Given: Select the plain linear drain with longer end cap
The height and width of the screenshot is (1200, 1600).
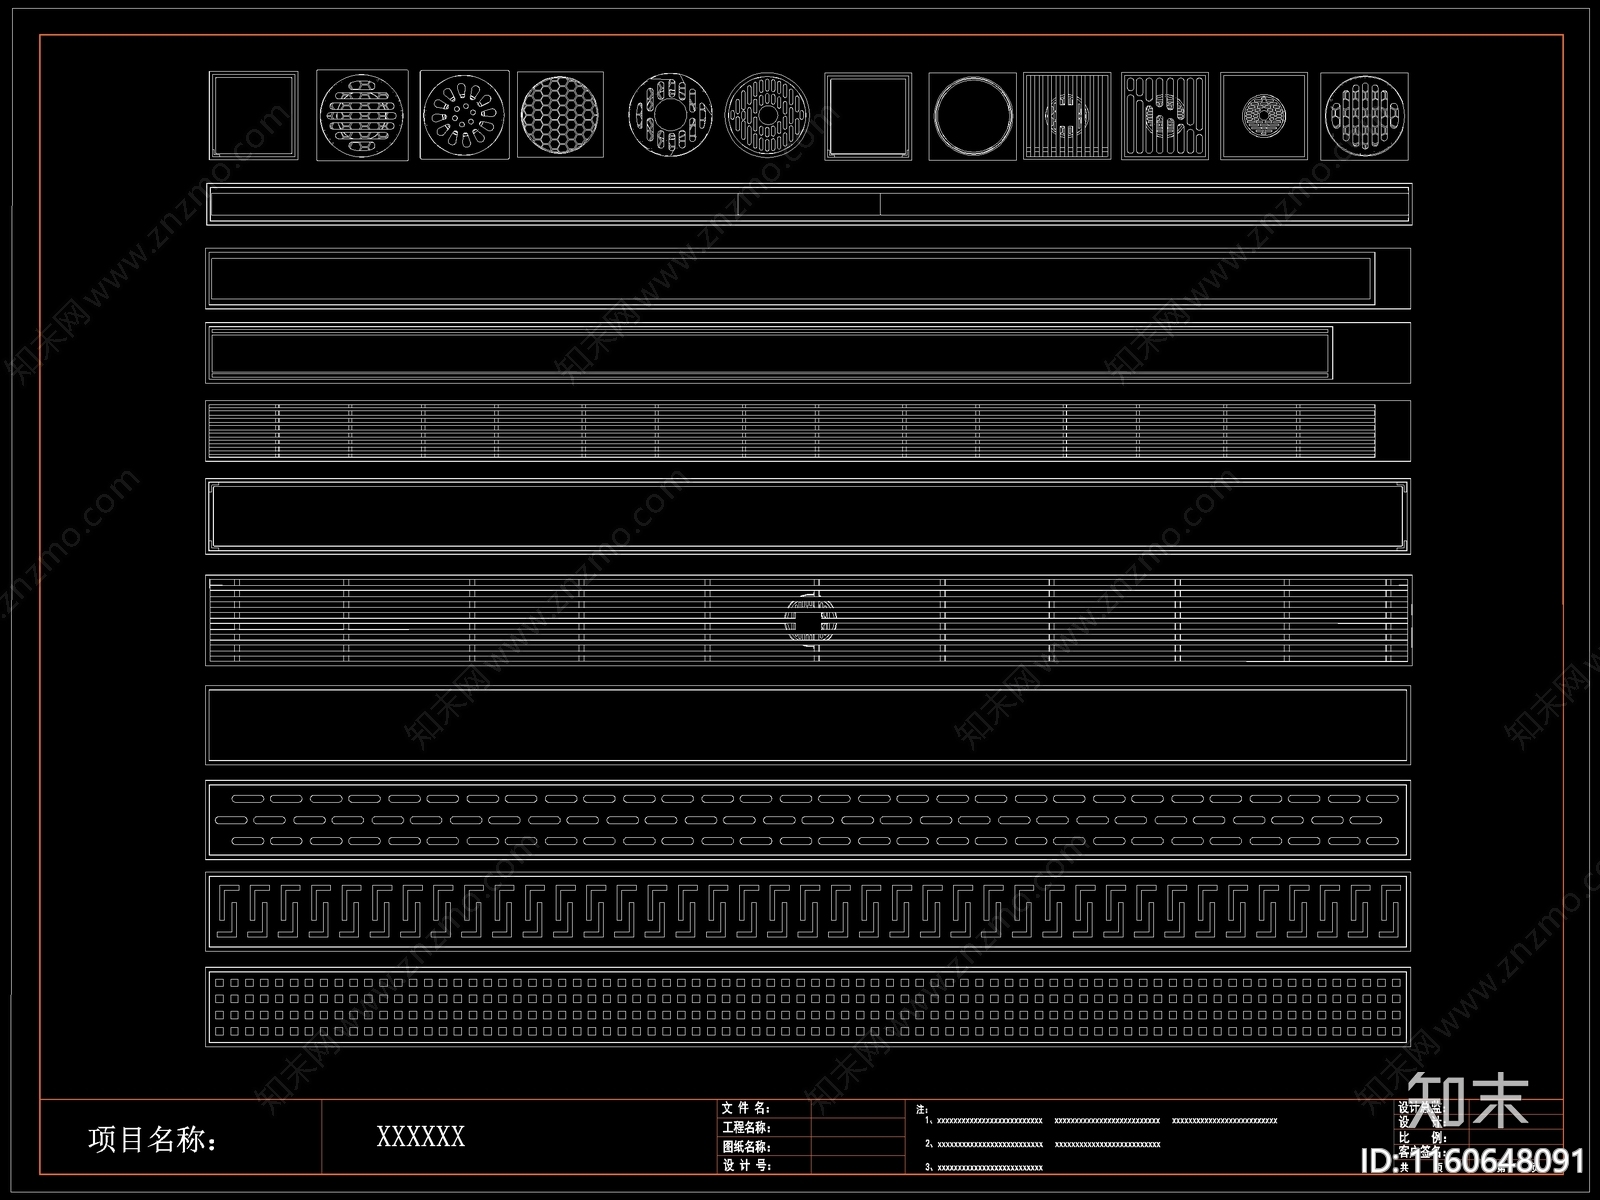Looking at the screenshot, I should 809,353.
